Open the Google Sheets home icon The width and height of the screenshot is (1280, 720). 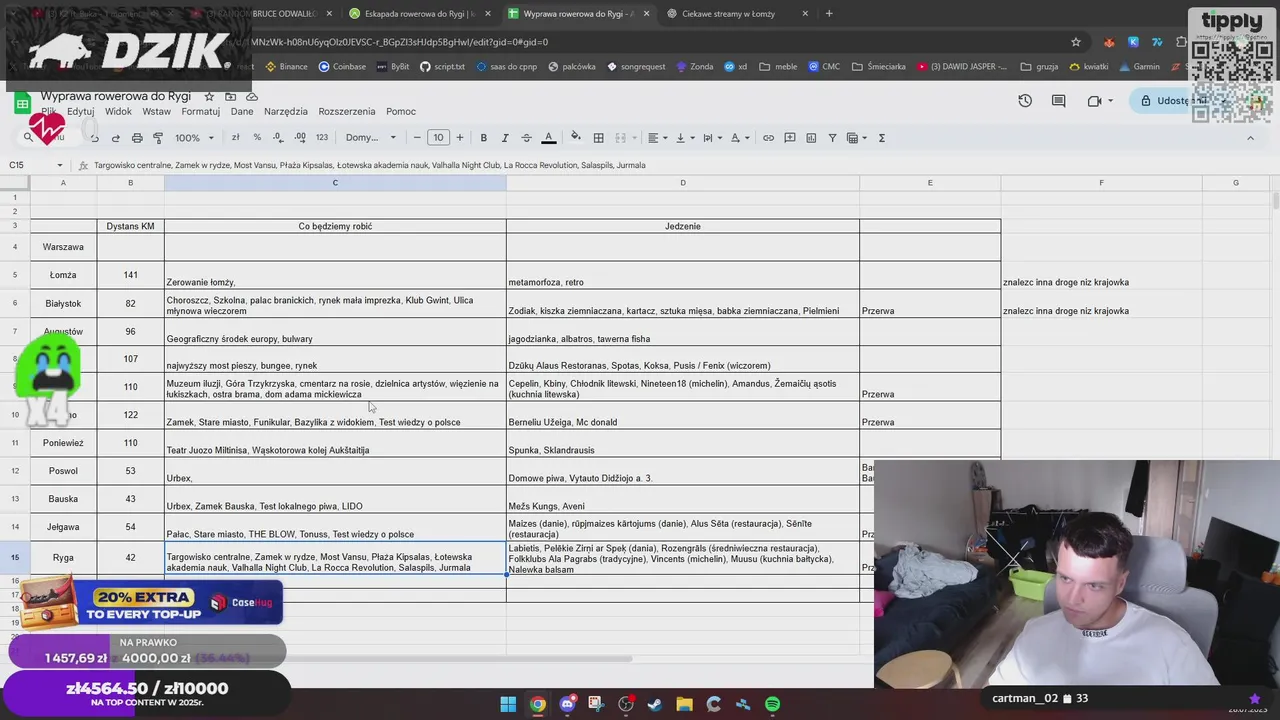[x=22, y=102]
